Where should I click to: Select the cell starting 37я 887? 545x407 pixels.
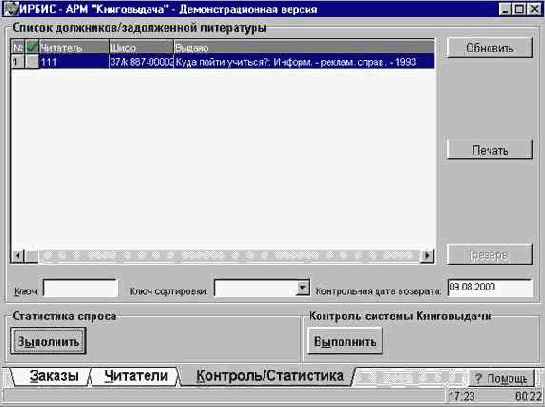[x=141, y=62]
